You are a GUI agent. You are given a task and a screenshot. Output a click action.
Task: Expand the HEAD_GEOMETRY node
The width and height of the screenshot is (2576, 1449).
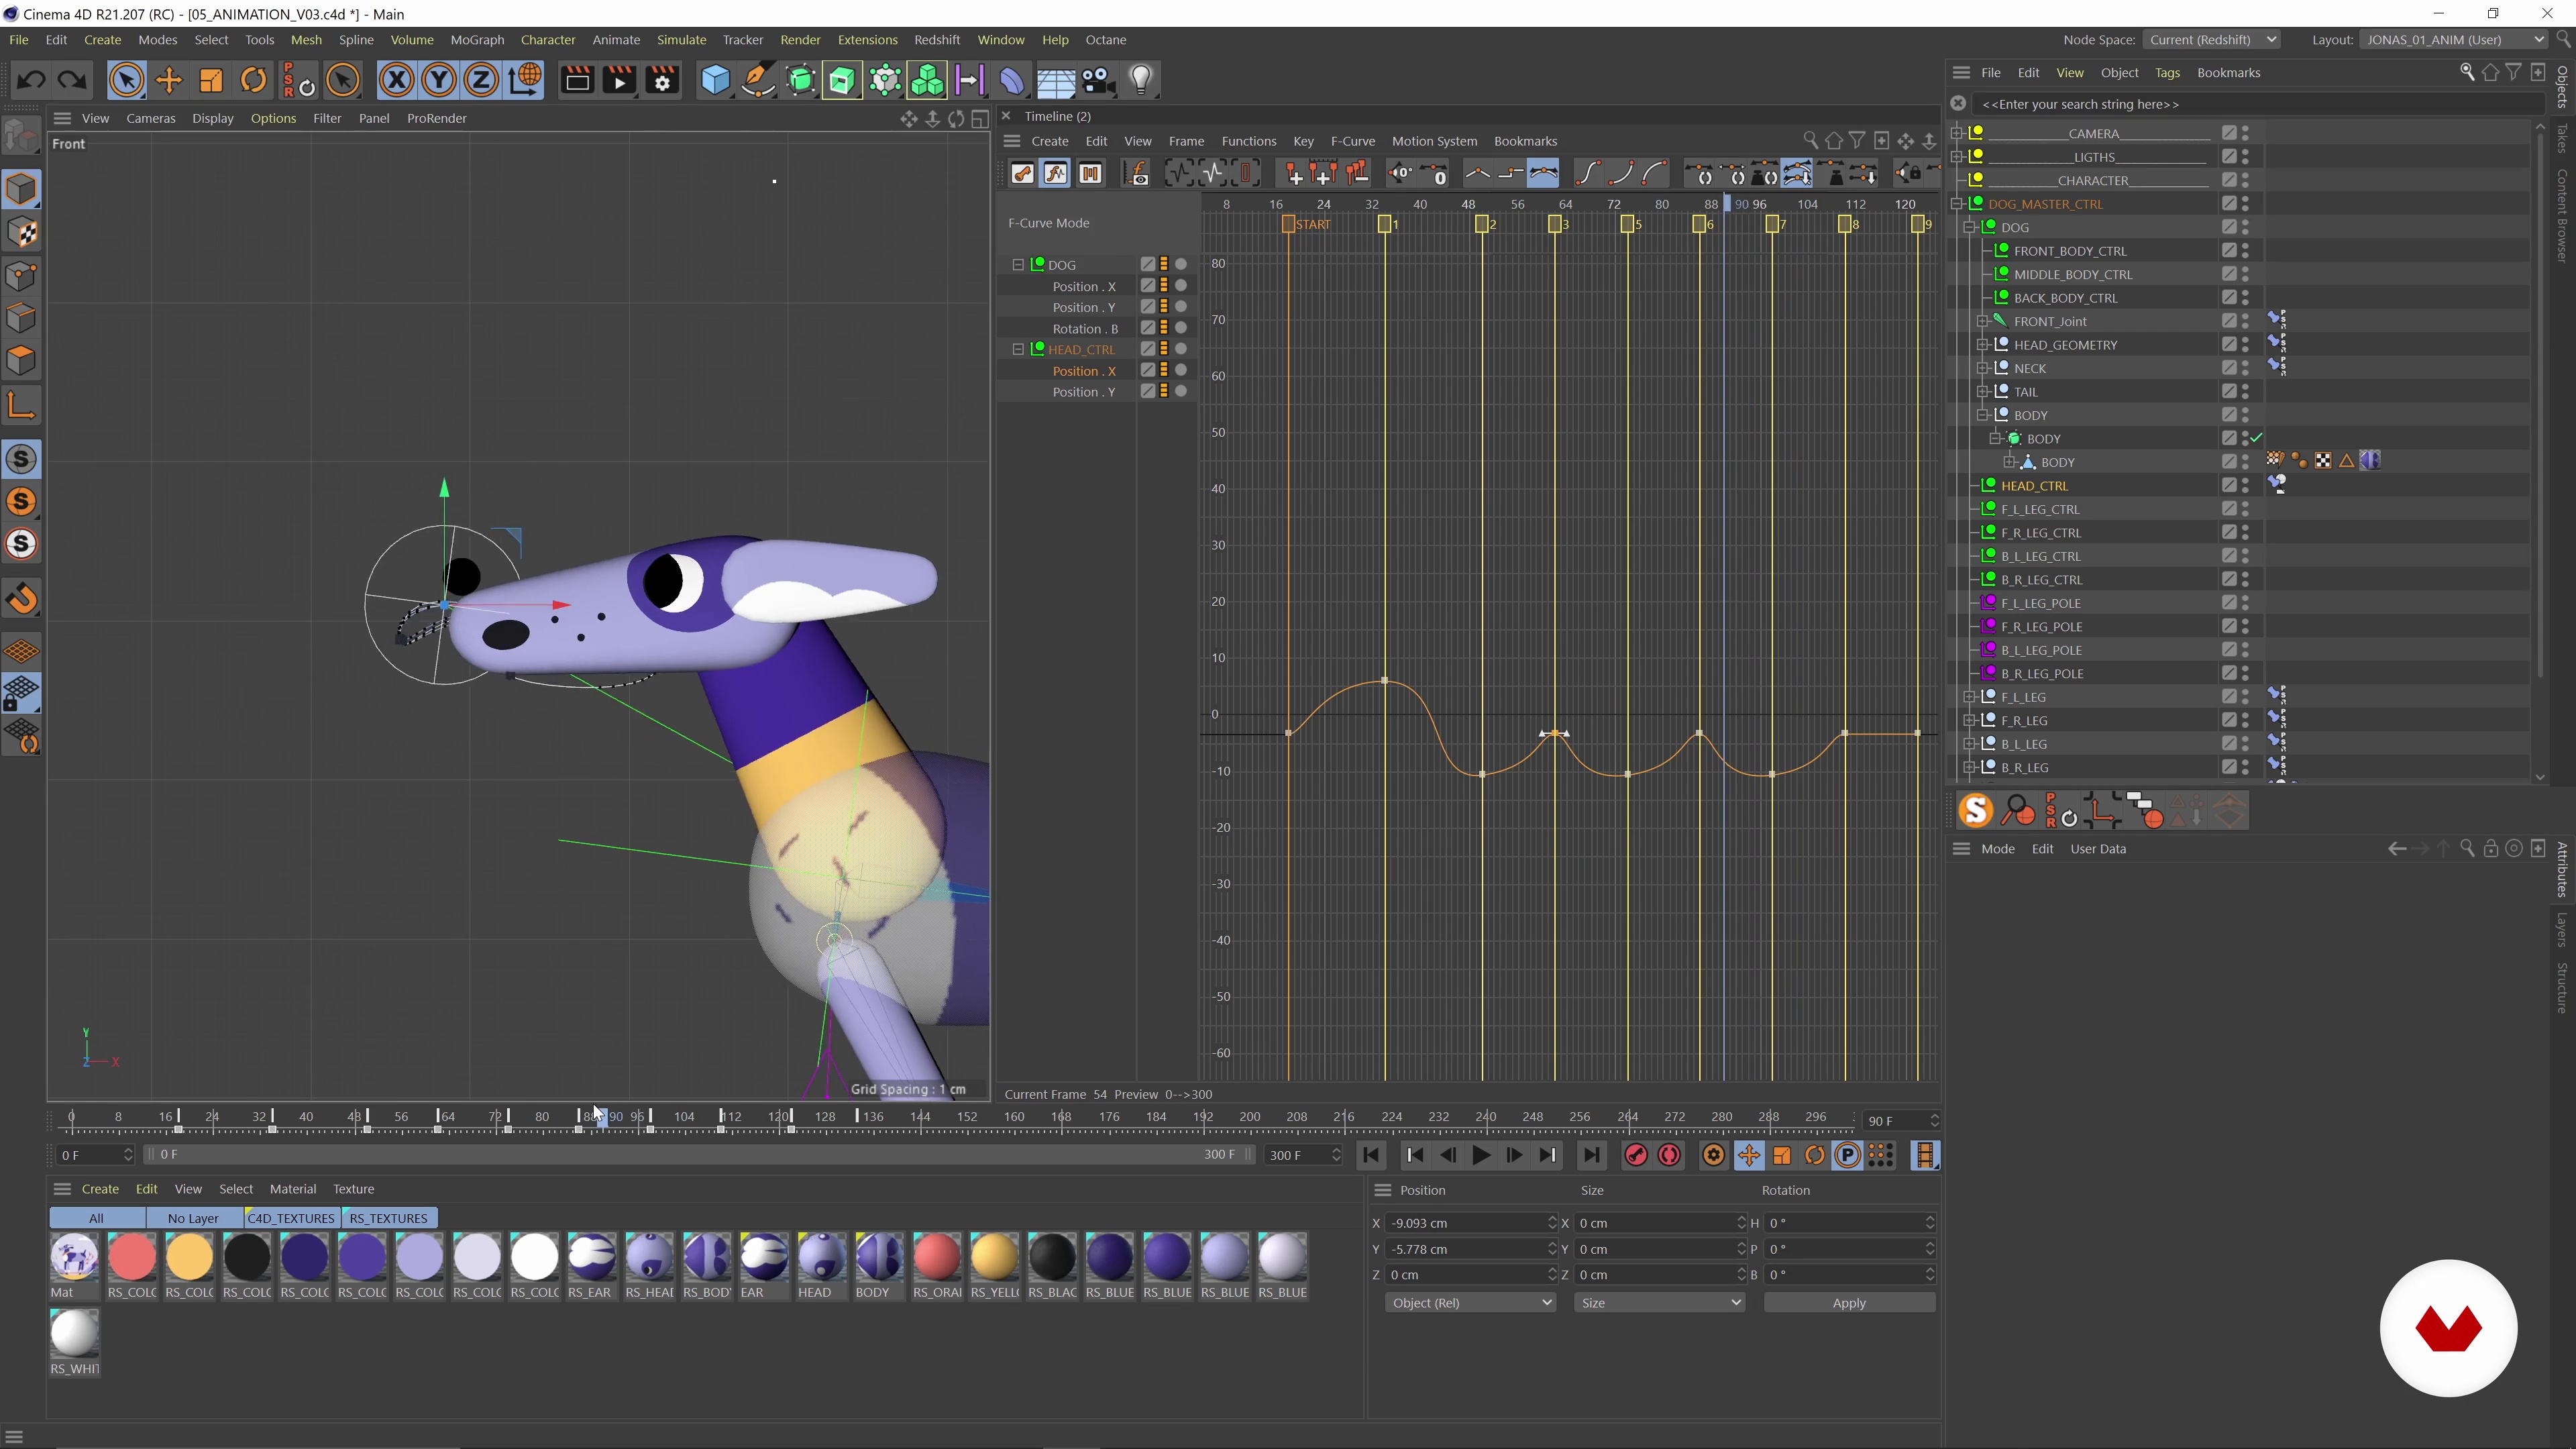(x=1982, y=345)
